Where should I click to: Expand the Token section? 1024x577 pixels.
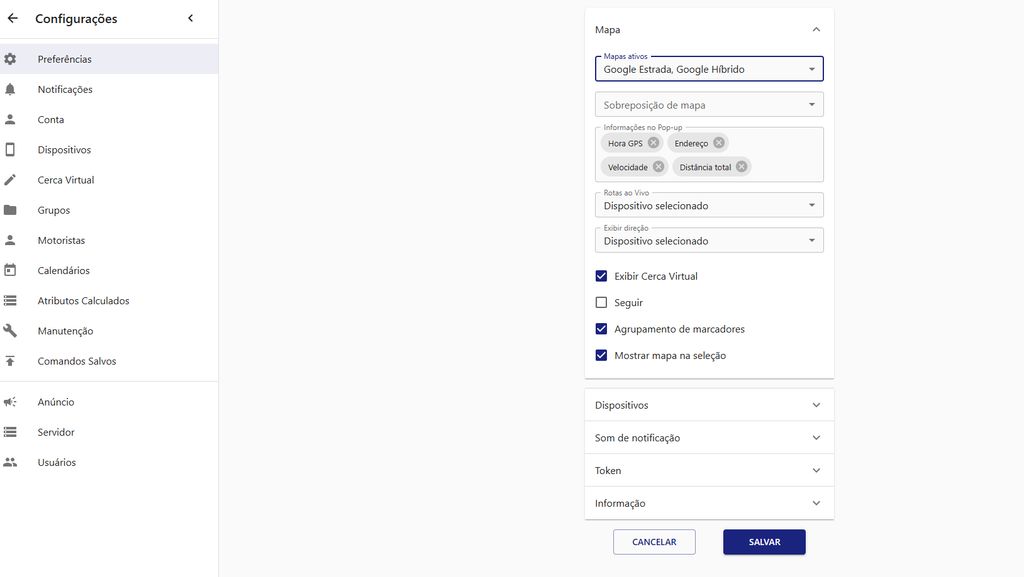tap(709, 470)
